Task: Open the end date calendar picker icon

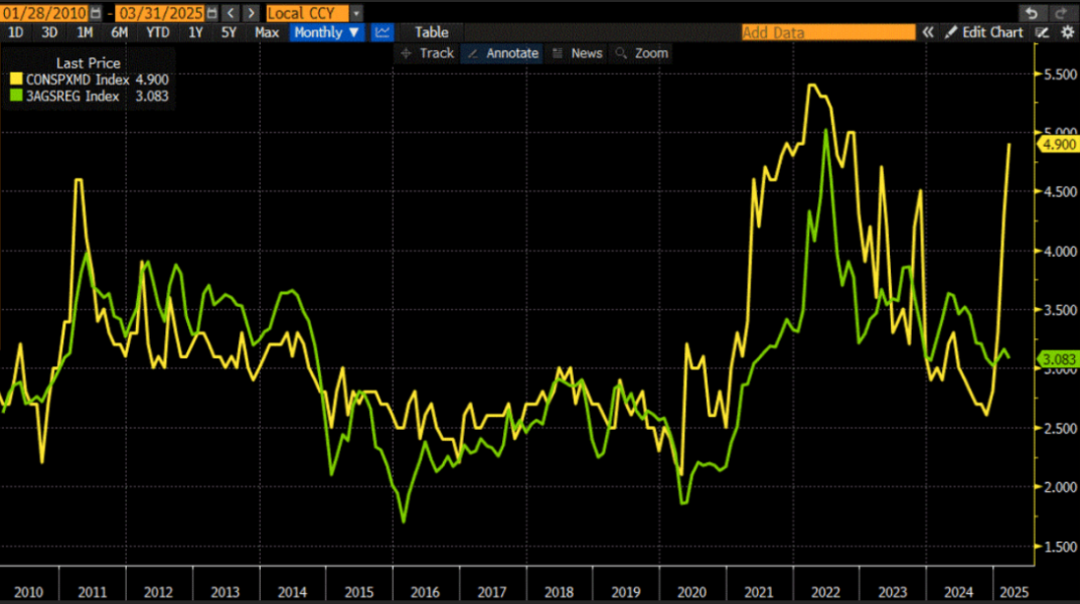Action: [212, 13]
